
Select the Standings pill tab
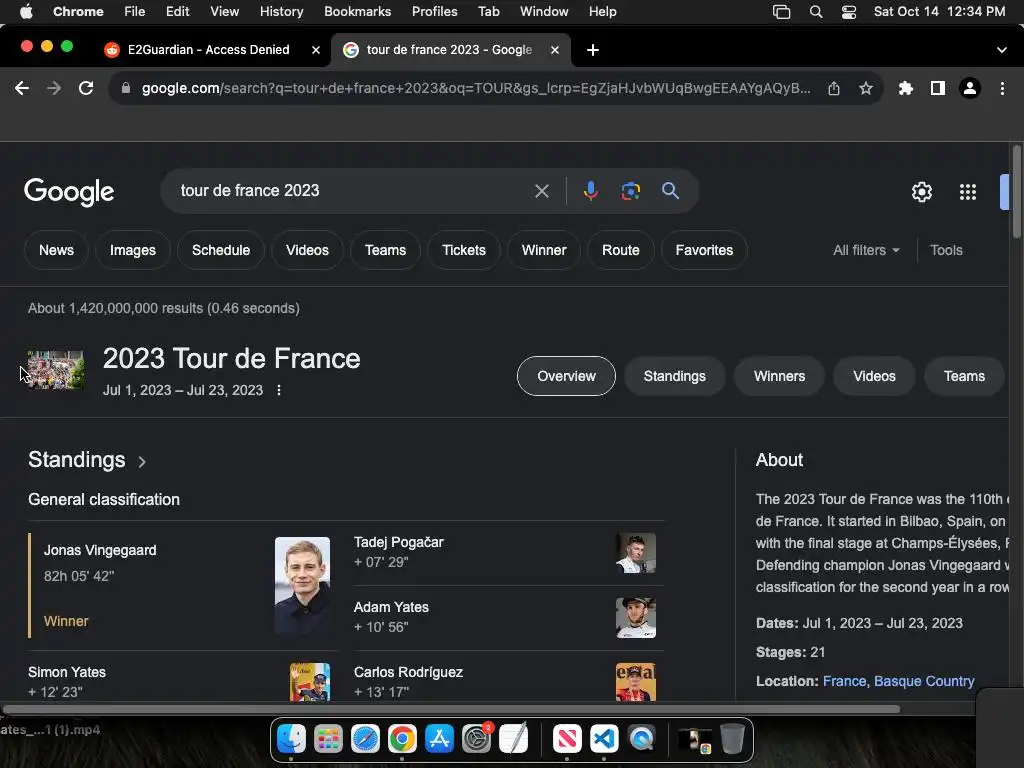coord(675,376)
